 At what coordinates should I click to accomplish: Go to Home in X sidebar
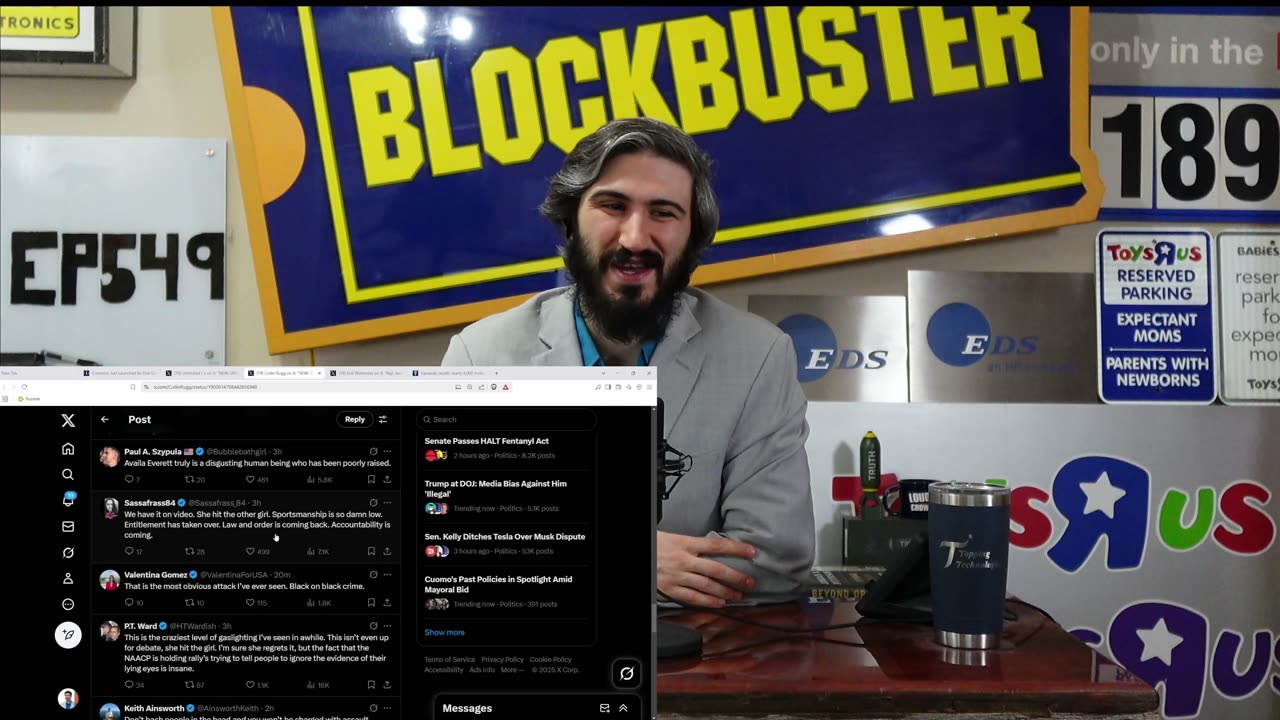tap(68, 449)
